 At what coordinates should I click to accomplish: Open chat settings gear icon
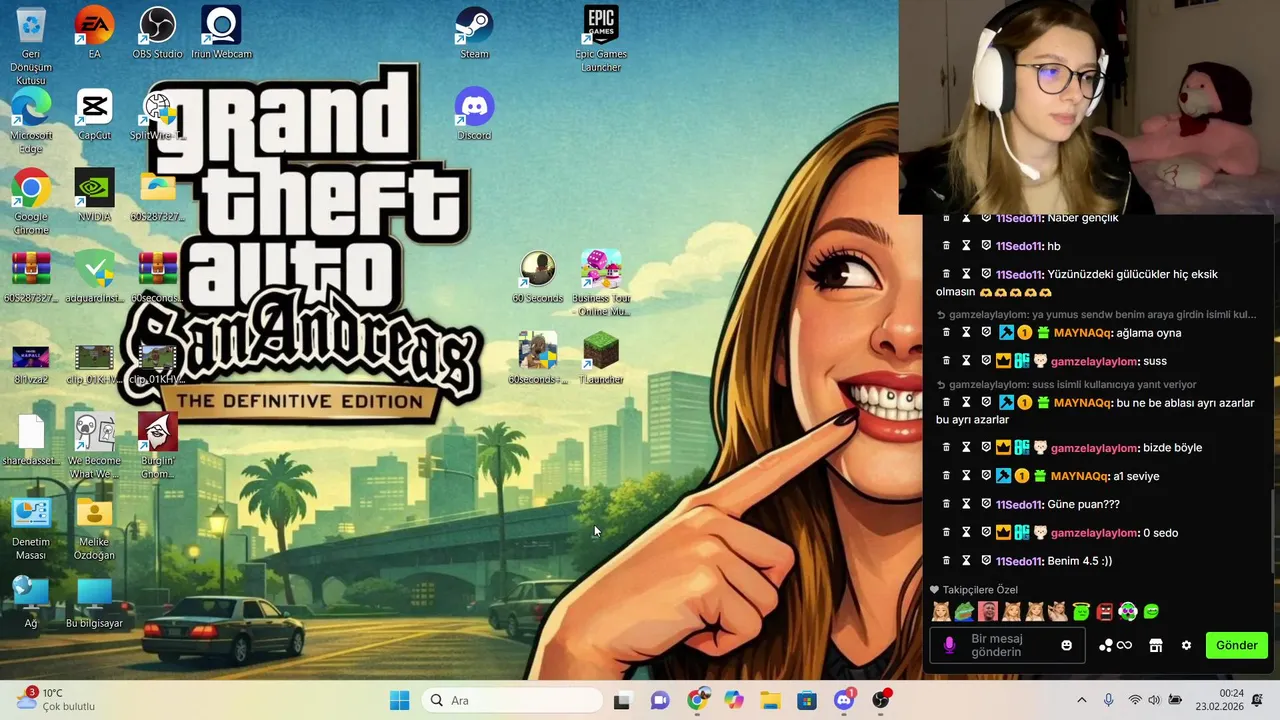tap(1186, 645)
